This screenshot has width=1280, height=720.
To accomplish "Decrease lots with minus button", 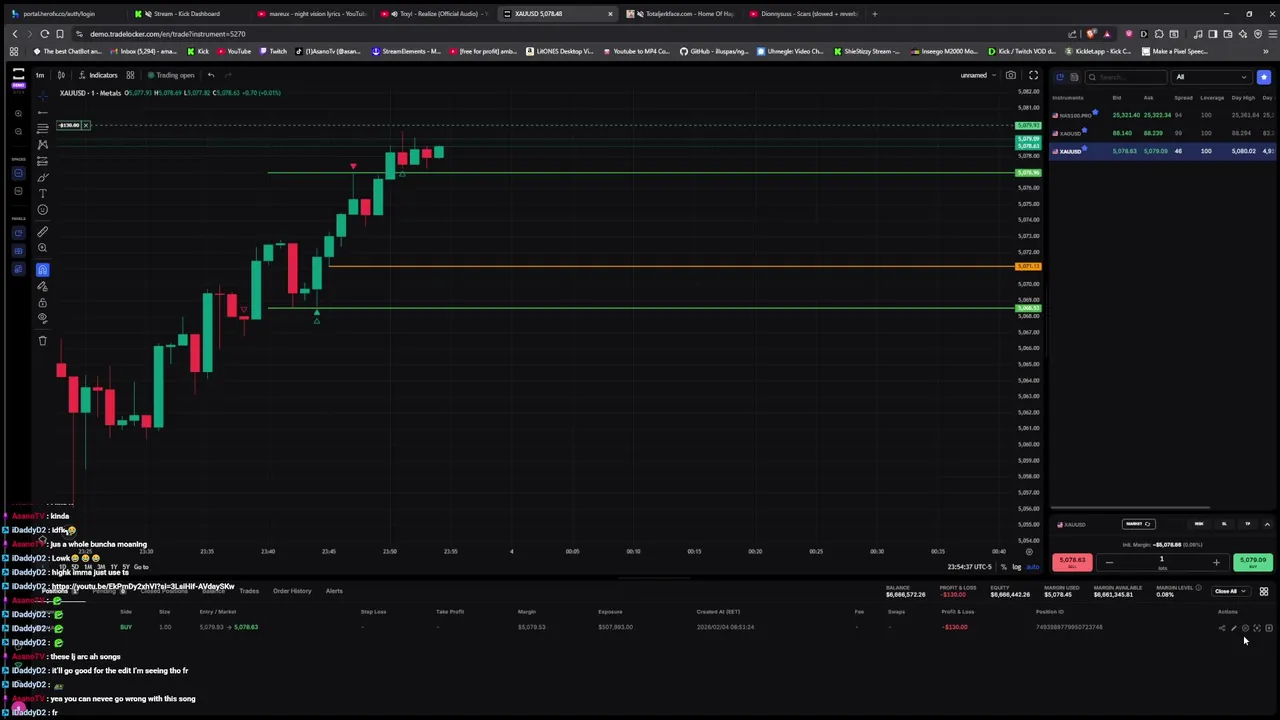I will (x=1108, y=563).
